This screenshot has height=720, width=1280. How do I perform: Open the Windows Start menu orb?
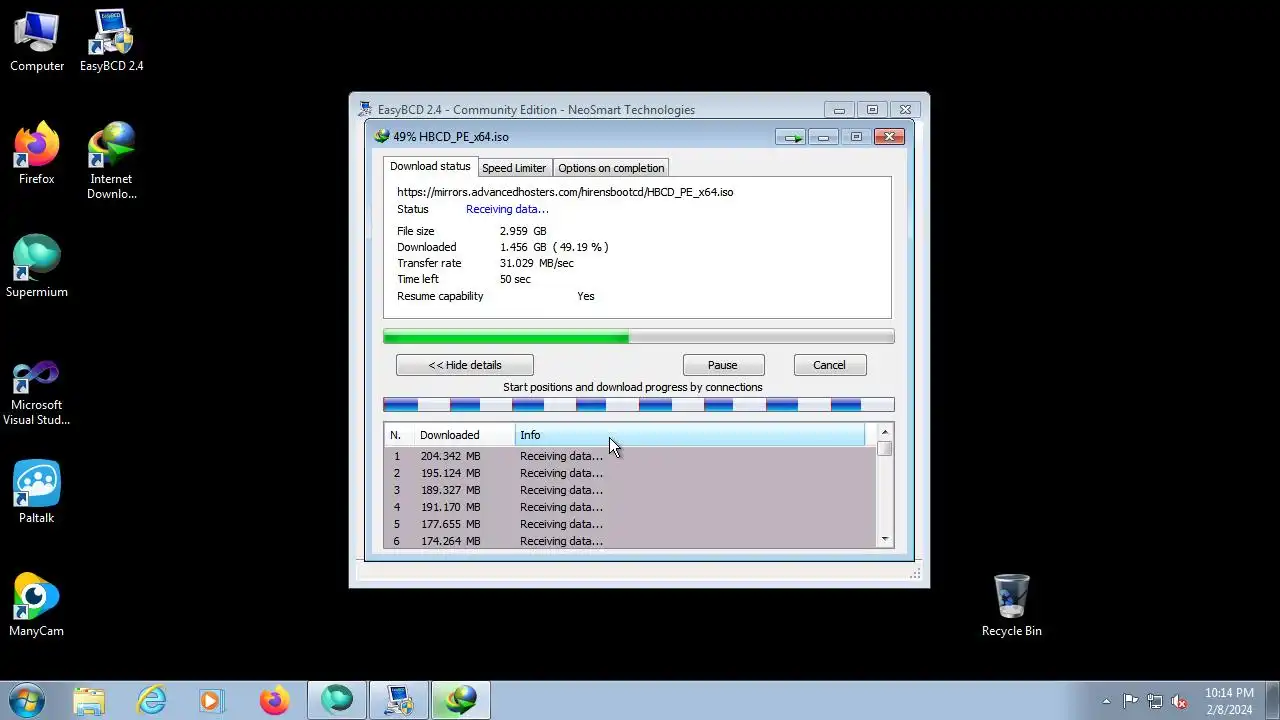tap(27, 700)
